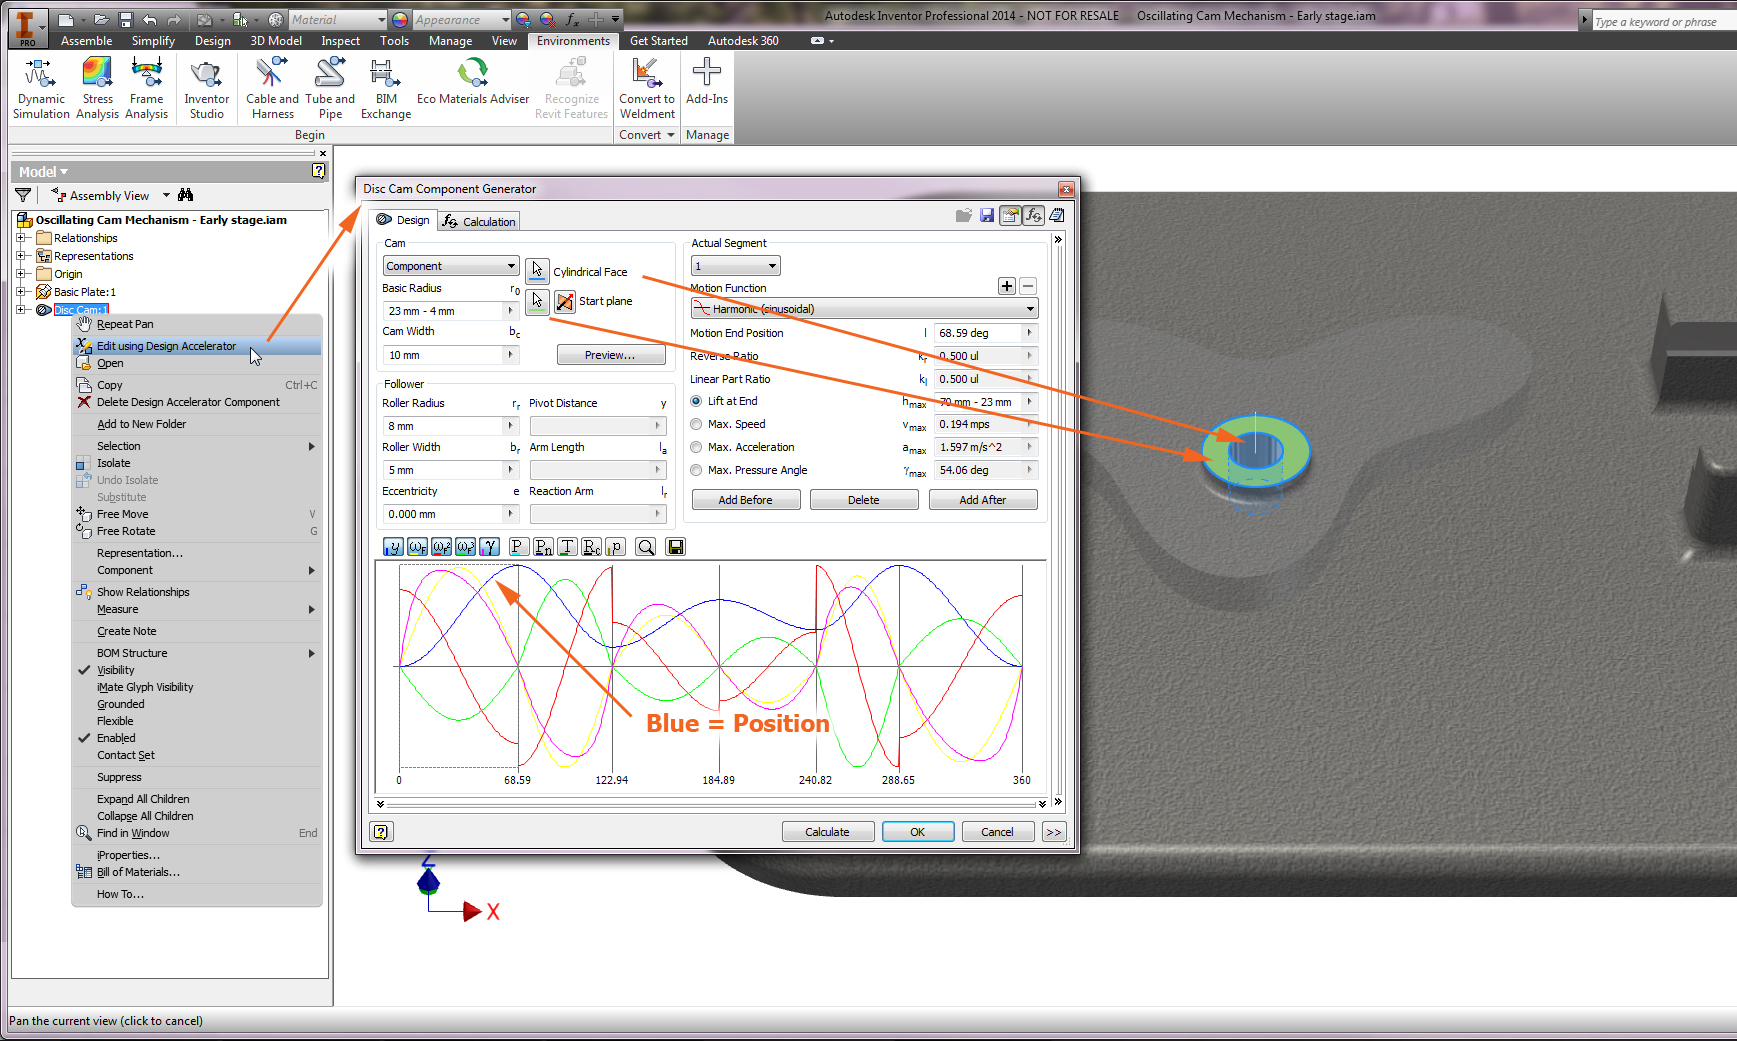
Task: Toggle the red ωF² acceleration graph curve
Action: point(441,547)
